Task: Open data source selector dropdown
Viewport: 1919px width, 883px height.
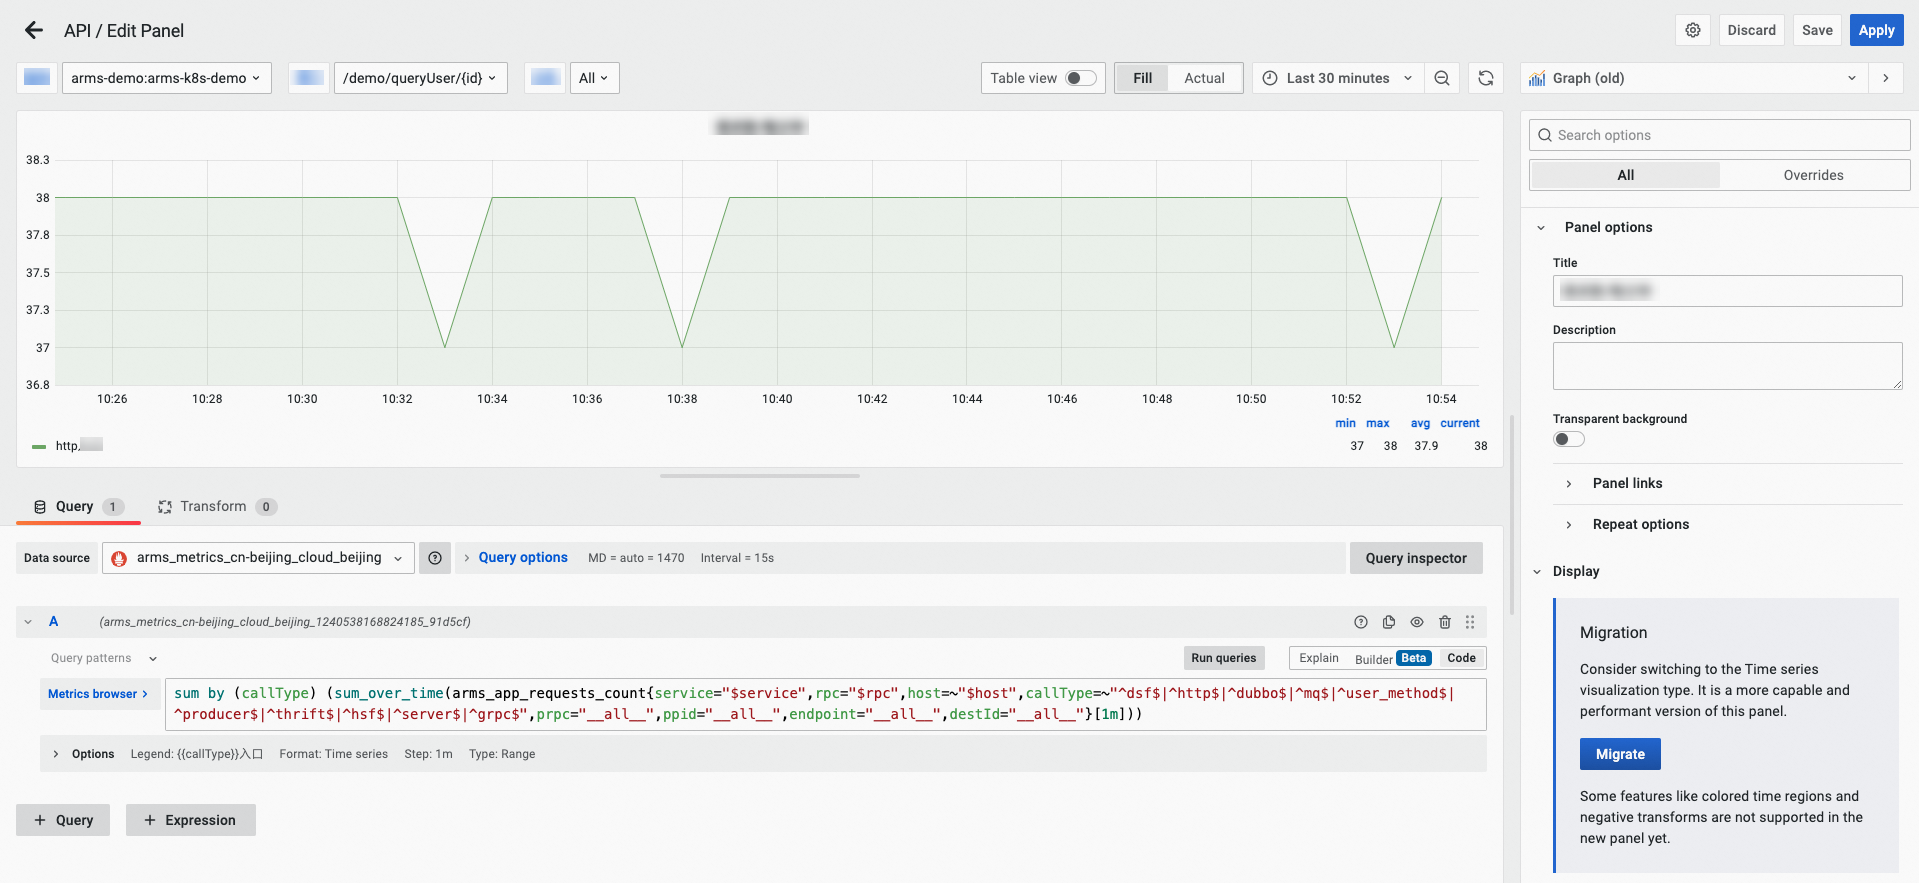Action: tap(258, 558)
